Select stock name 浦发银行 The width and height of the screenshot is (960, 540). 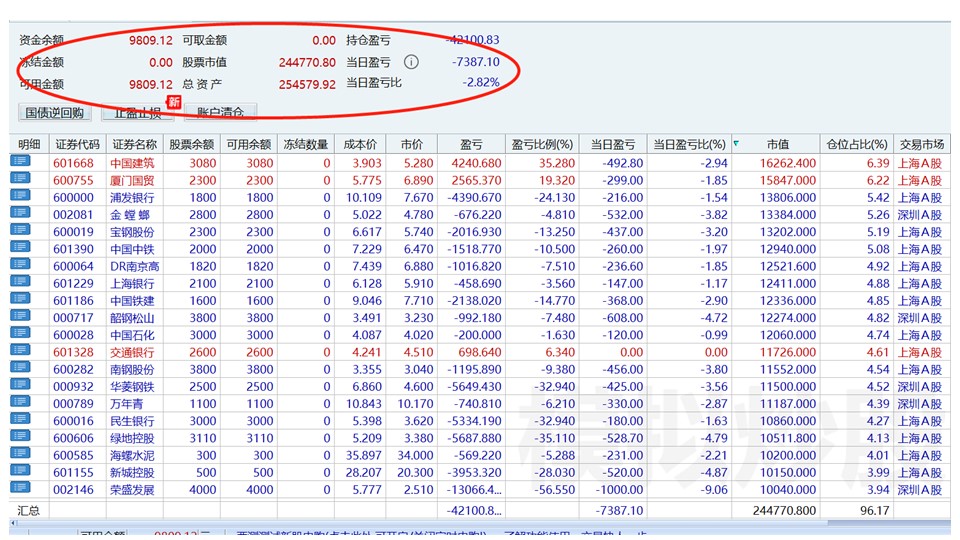click(132, 198)
